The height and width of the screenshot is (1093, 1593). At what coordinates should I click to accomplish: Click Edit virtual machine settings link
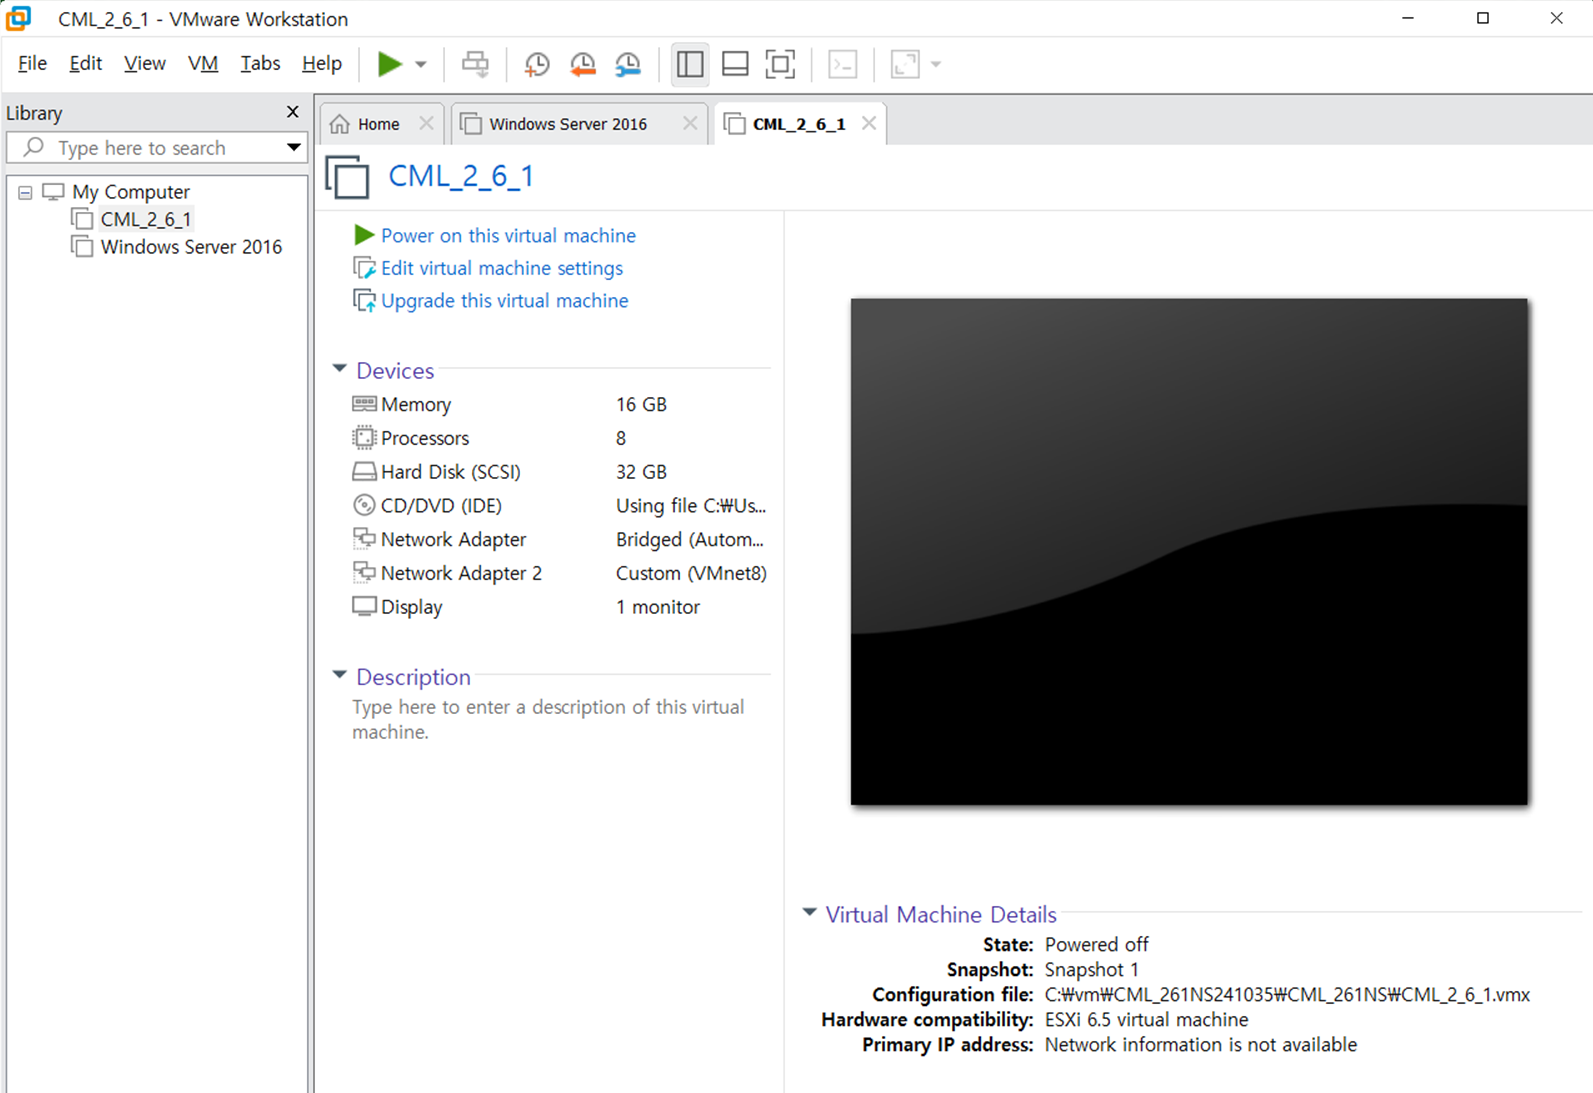(502, 268)
